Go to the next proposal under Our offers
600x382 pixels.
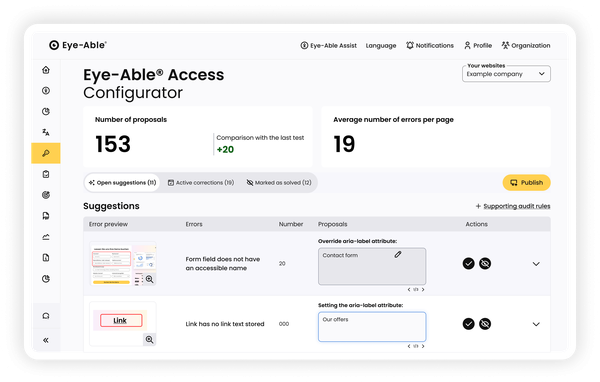pyautogui.click(x=423, y=346)
